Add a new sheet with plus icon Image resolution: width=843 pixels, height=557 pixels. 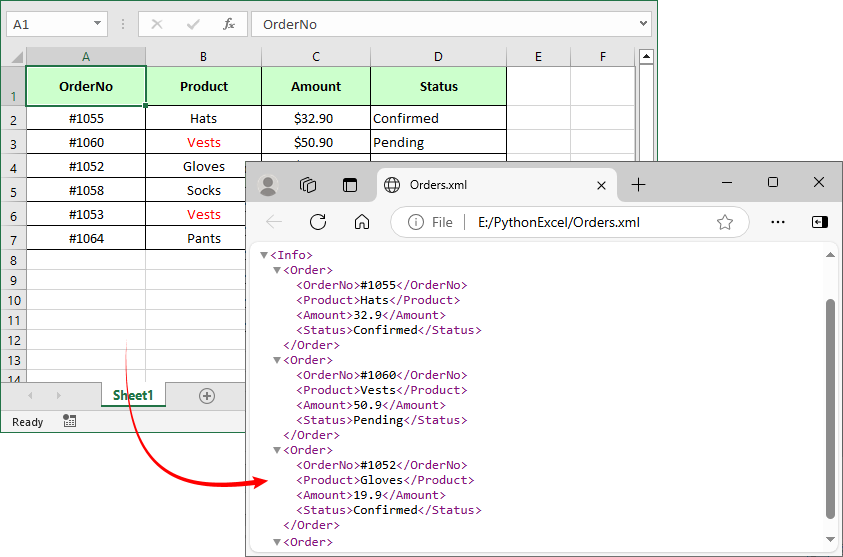207,396
